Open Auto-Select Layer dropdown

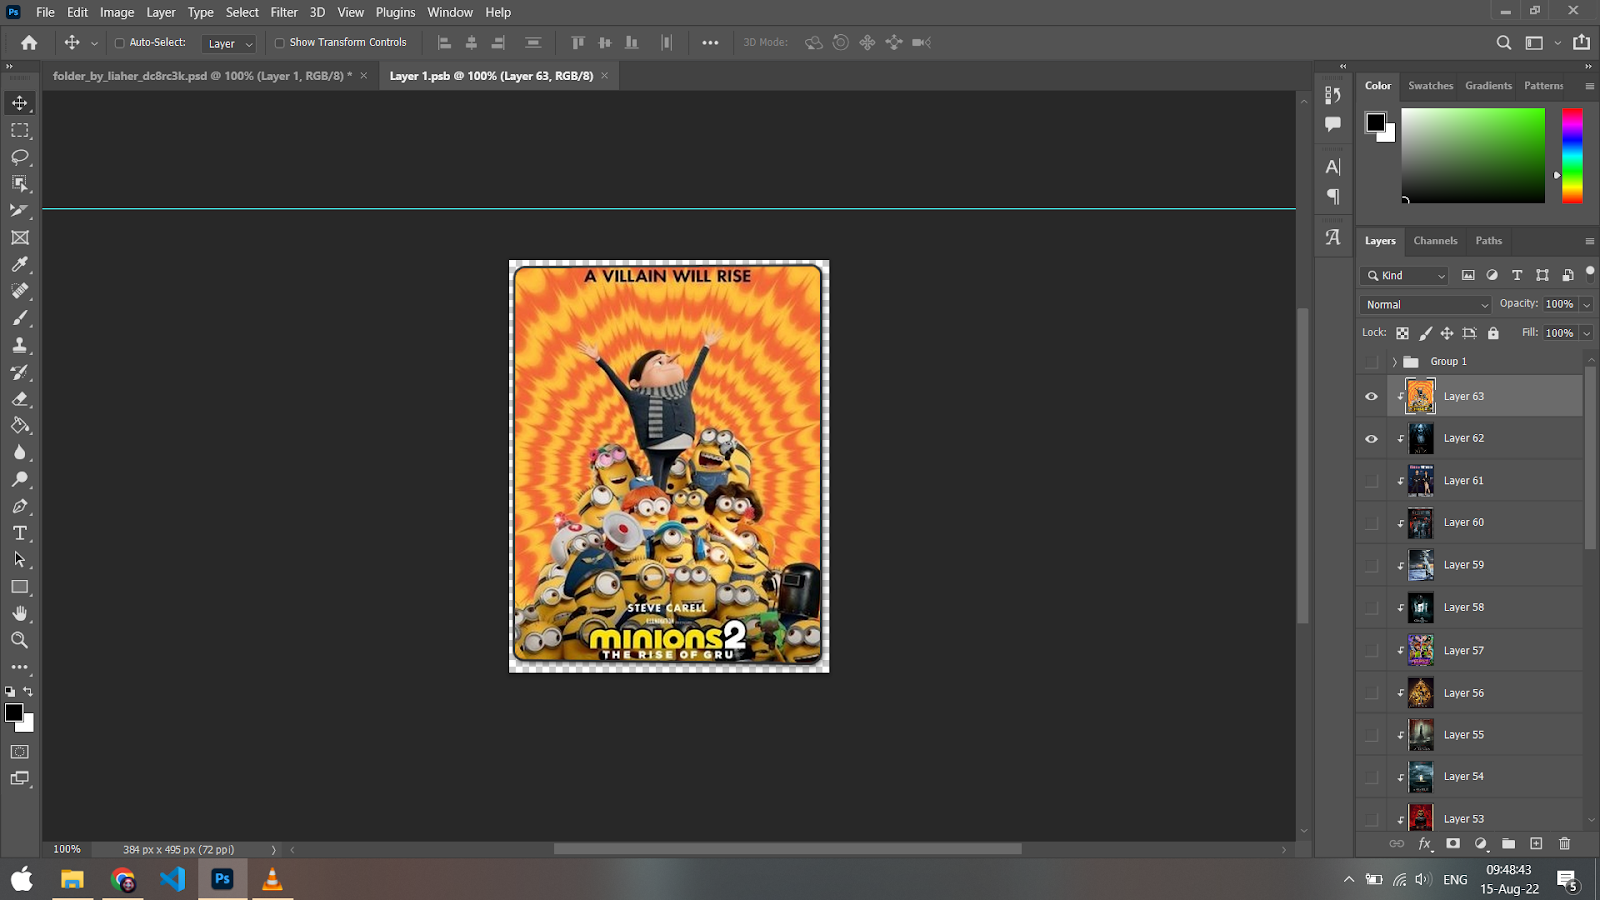229,43
